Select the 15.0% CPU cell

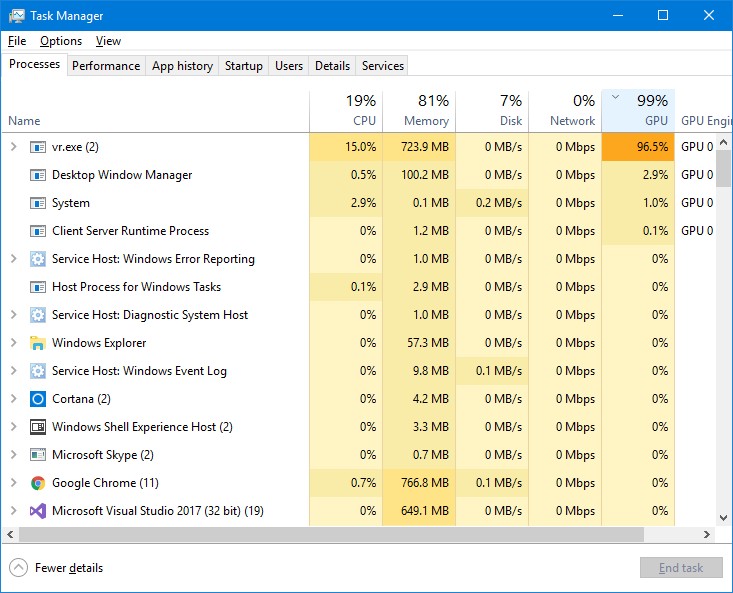(346, 147)
